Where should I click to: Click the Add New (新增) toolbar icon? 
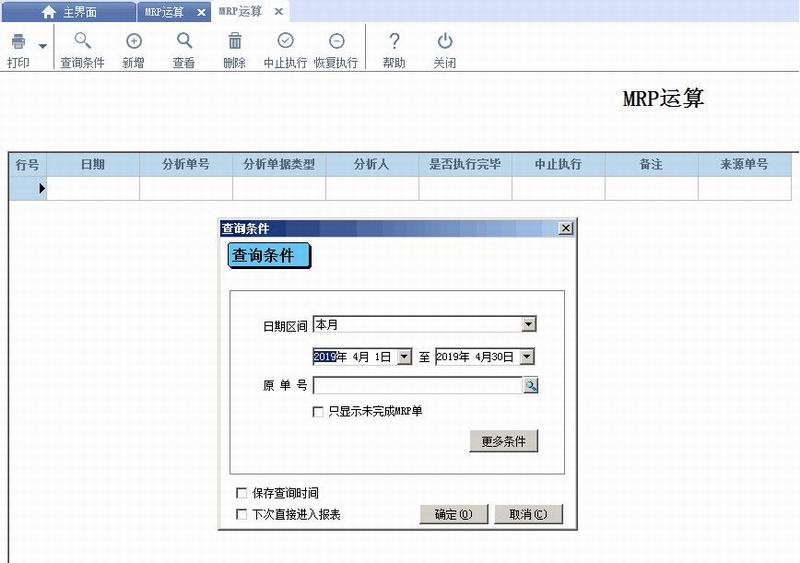[x=133, y=42]
